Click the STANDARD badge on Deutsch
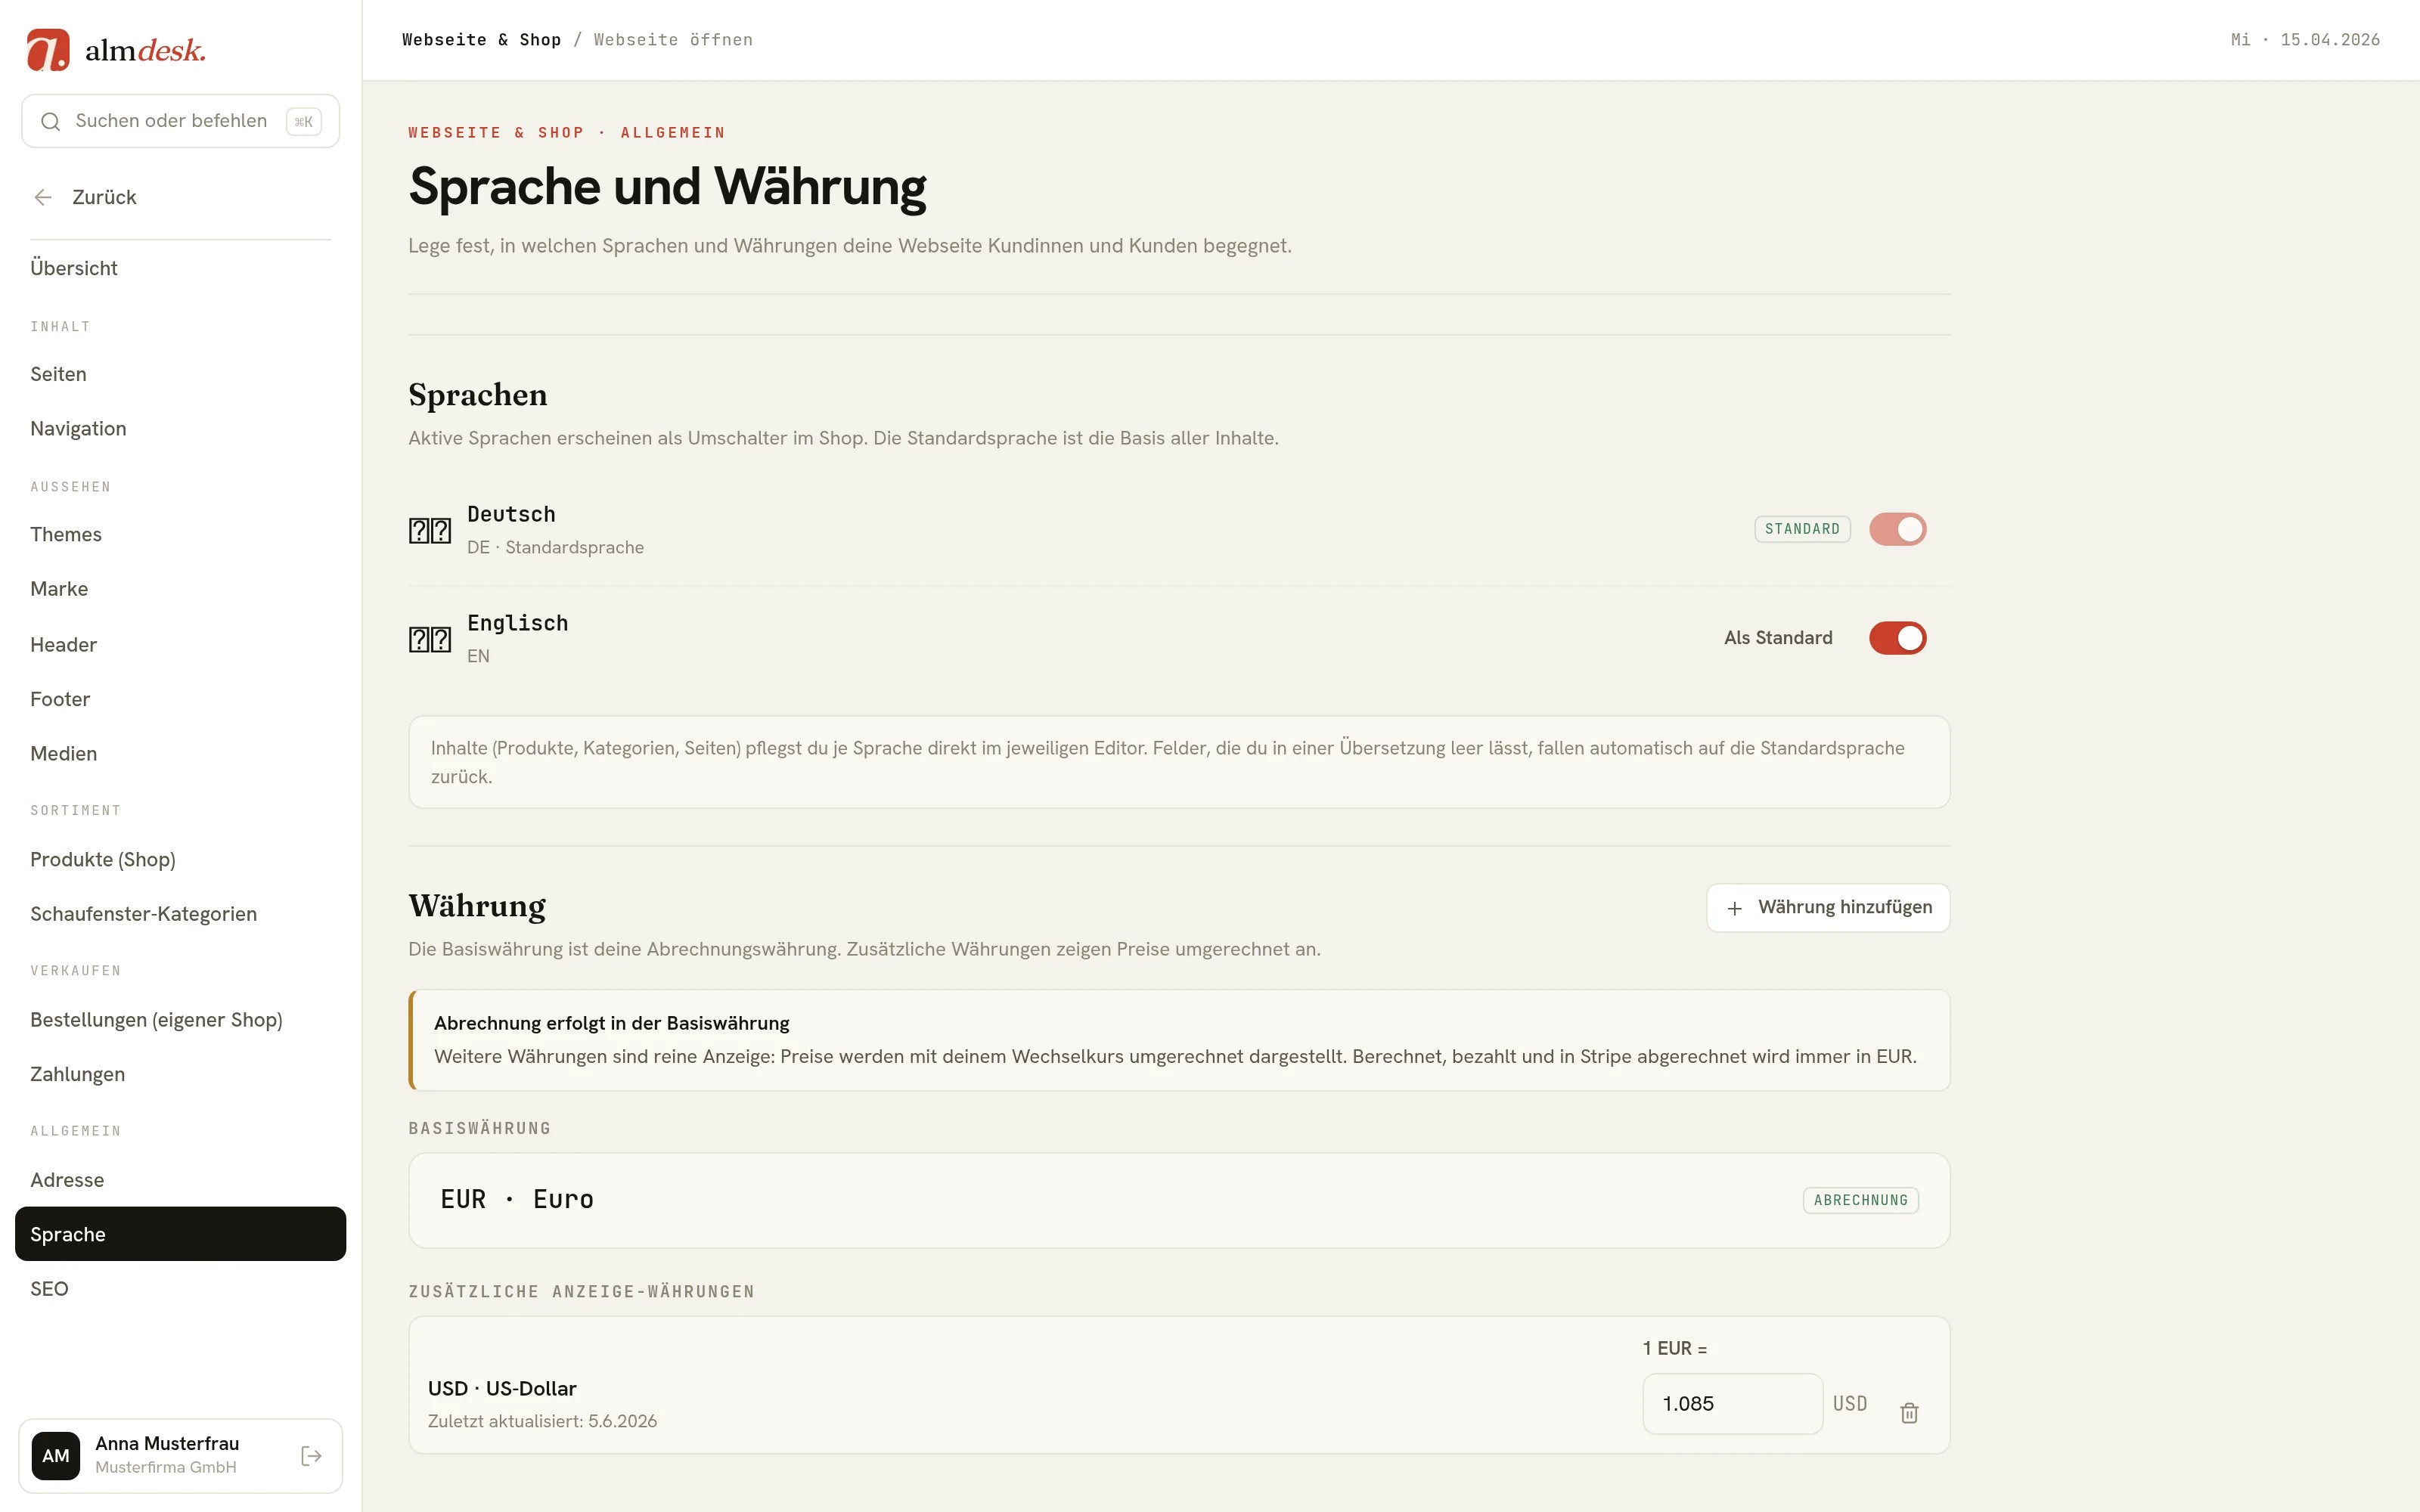Image resolution: width=2420 pixels, height=1512 pixels. point(1802,529)
